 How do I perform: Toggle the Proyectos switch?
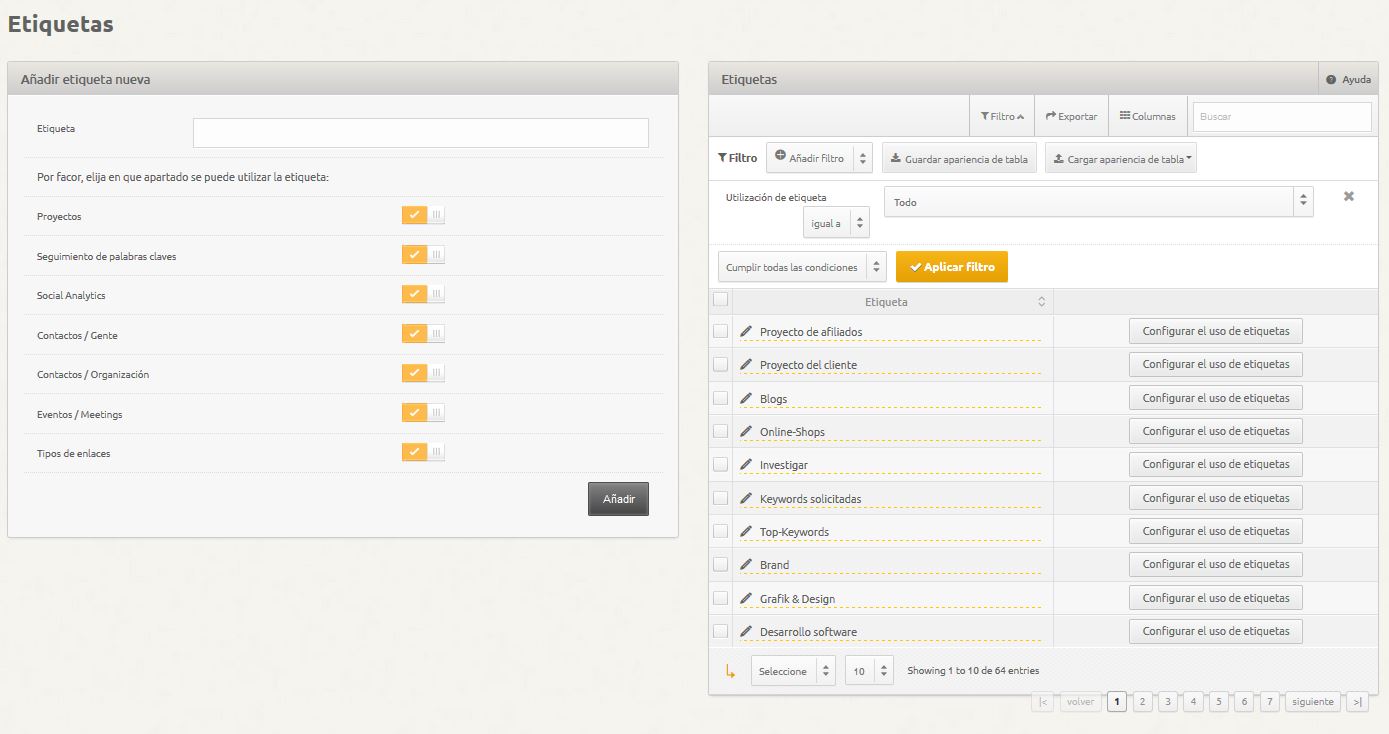tap(423, 215)
